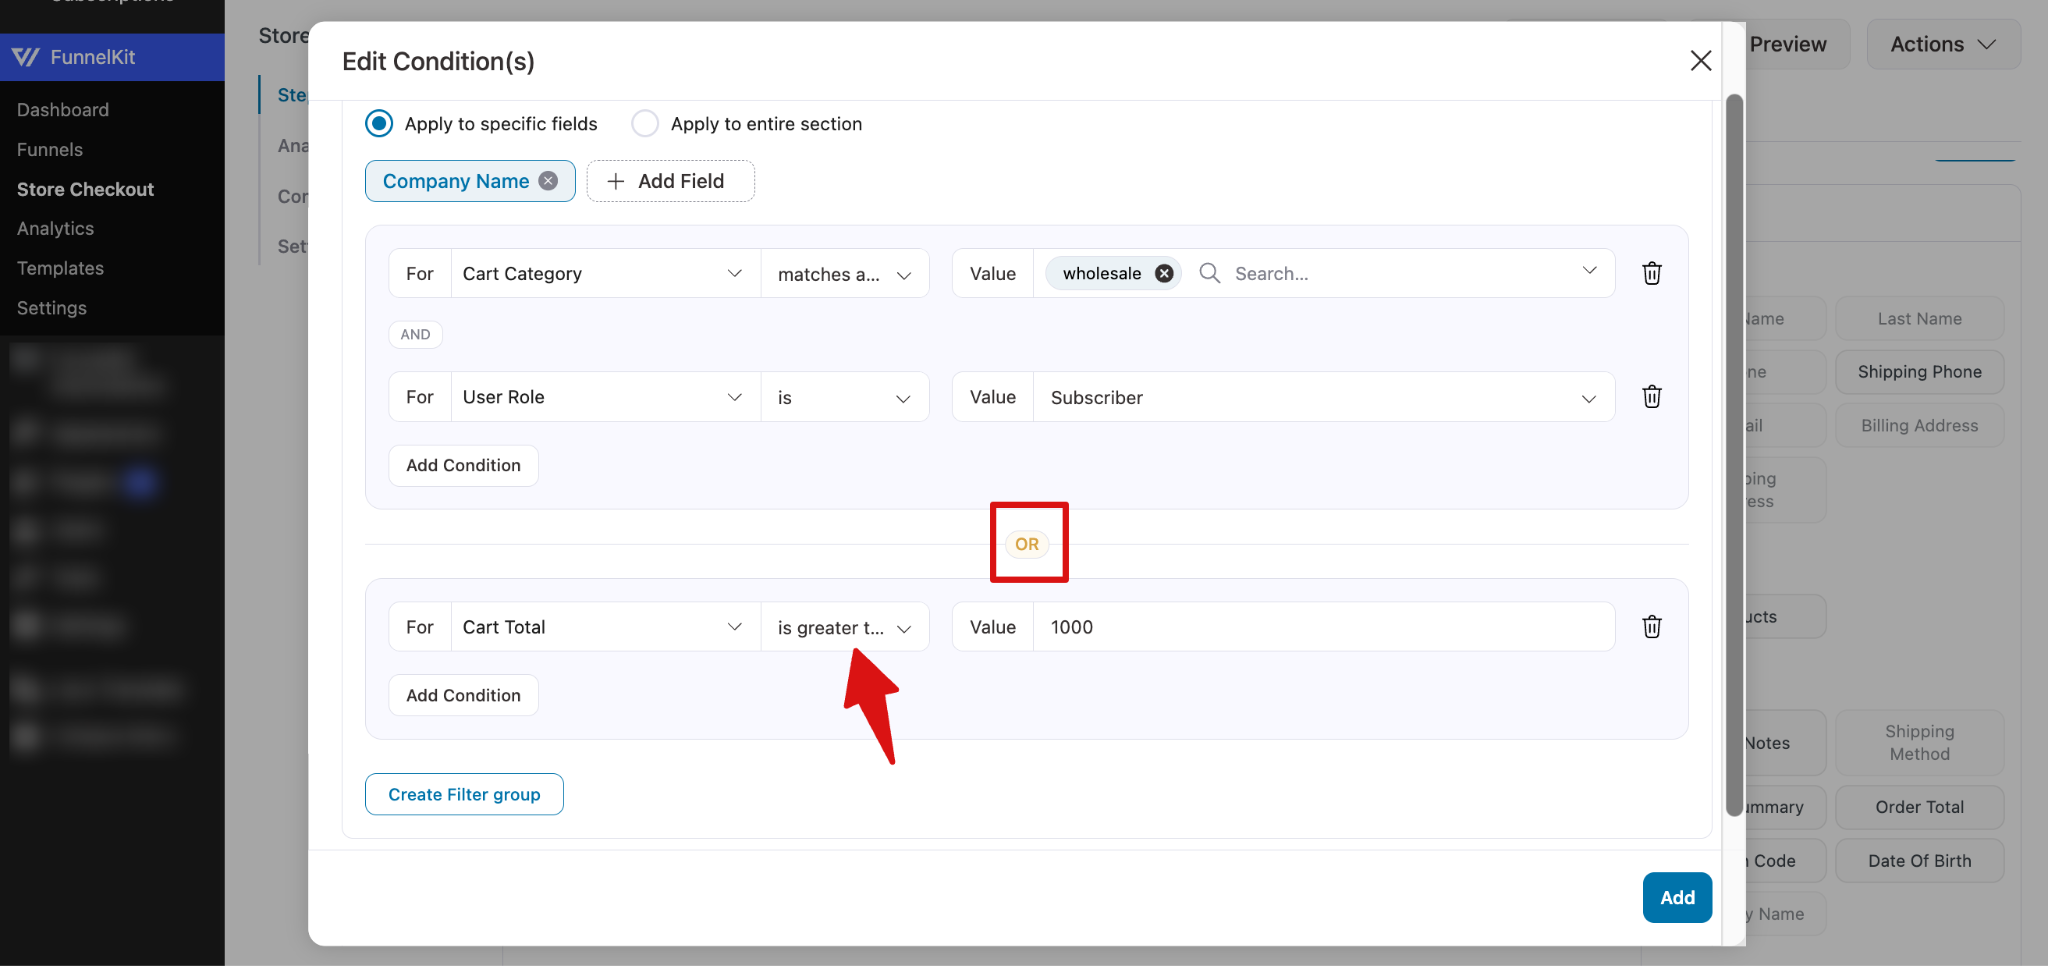
Task: Delete the User Role condition
Action: point(1651,396)
